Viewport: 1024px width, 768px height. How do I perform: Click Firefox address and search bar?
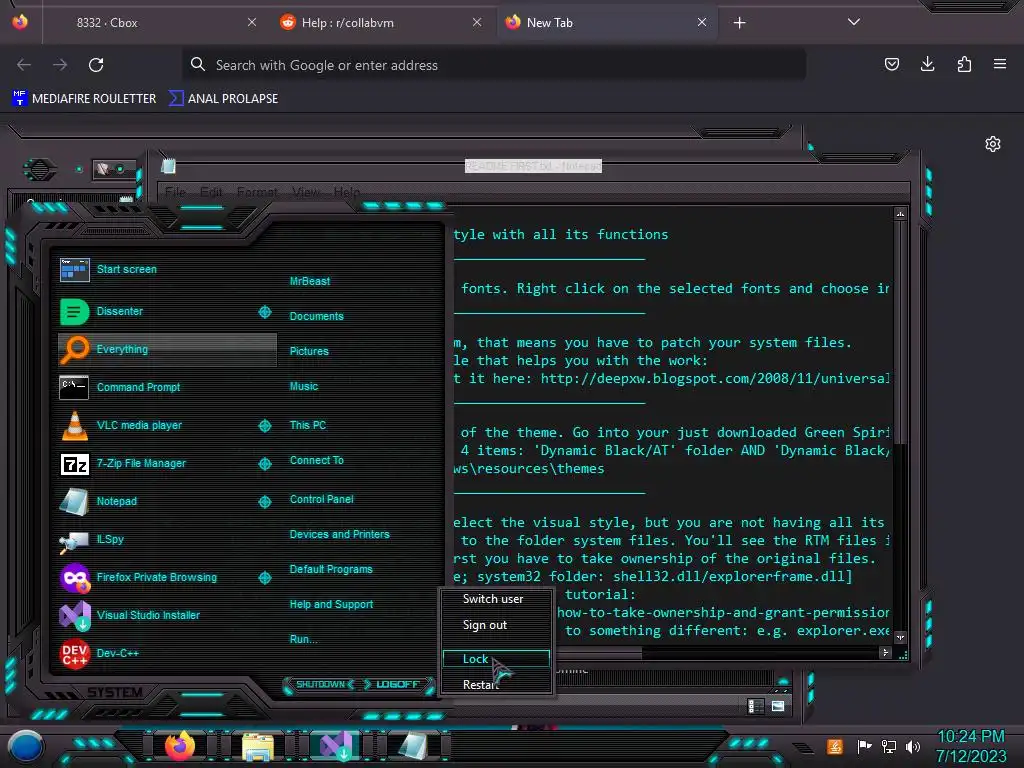[x=494, y=65]
